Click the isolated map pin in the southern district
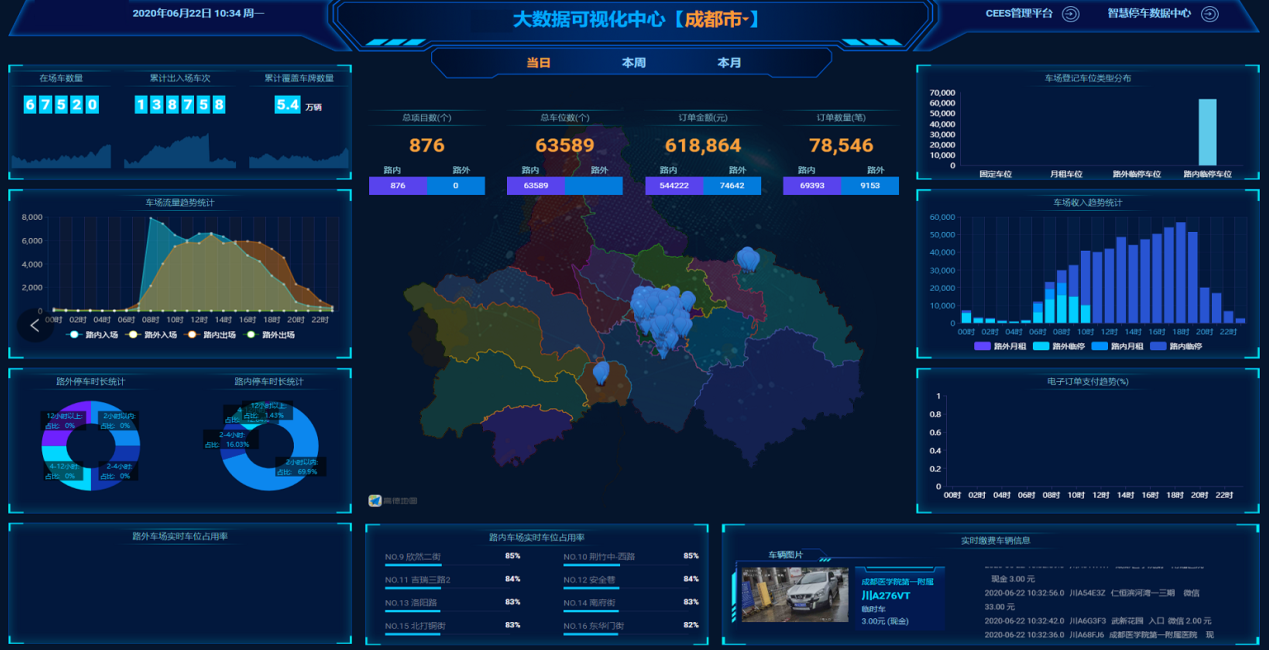Screen dimensions: 1269x650 601,373
